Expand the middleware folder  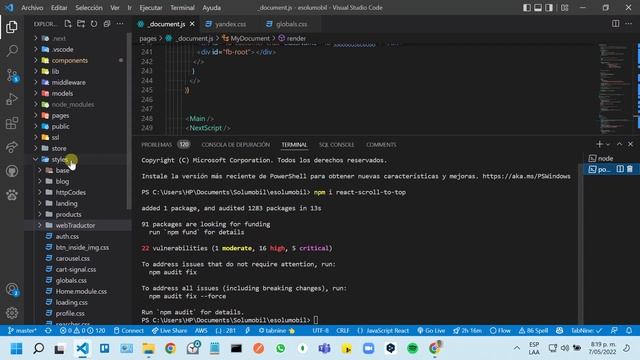(68, 82)
